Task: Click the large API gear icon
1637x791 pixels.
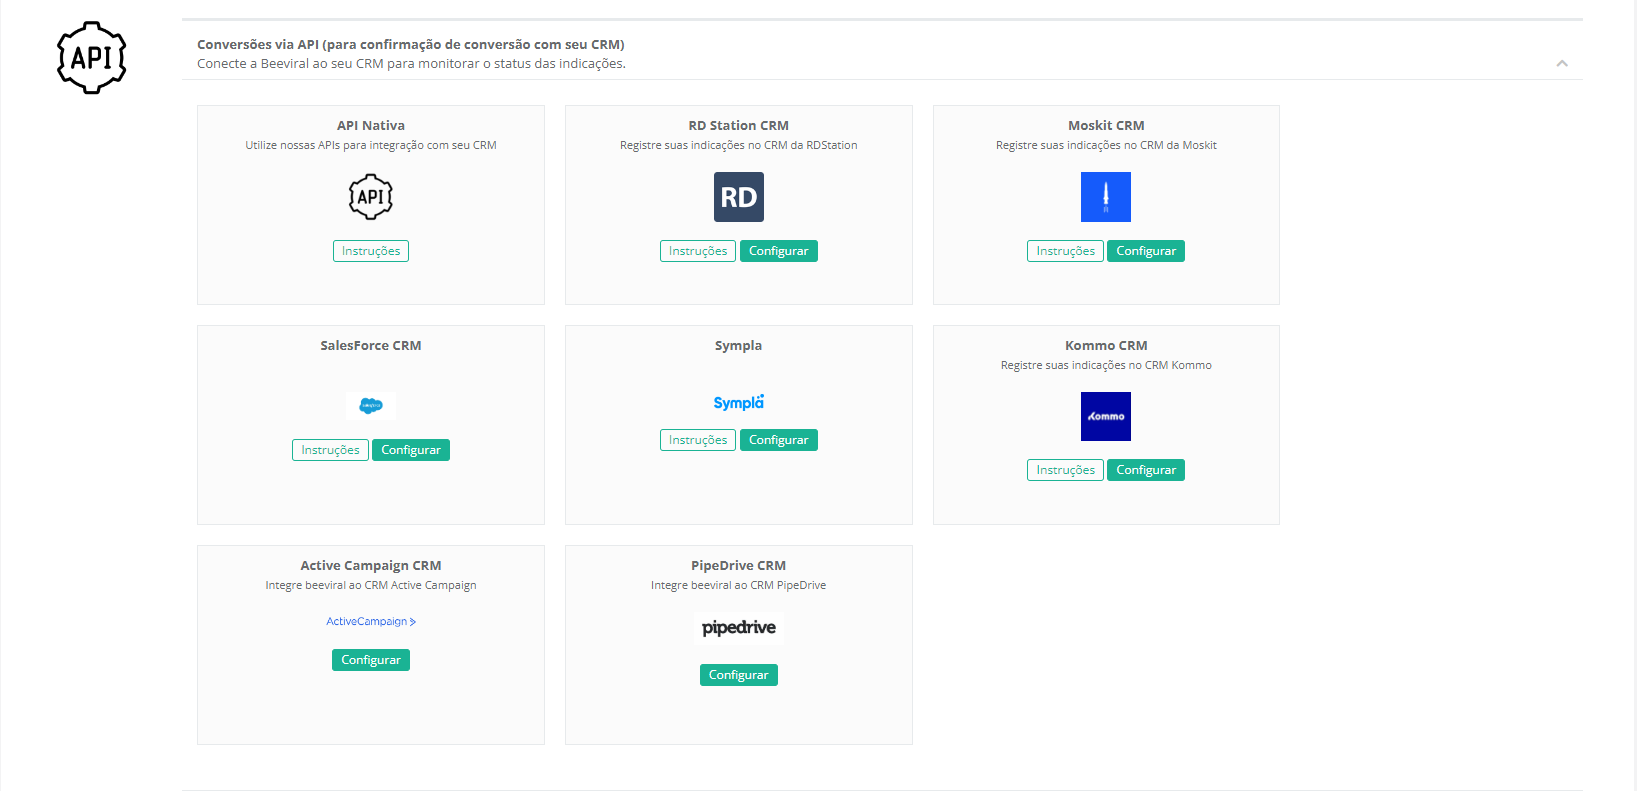Action: (92, 58)
